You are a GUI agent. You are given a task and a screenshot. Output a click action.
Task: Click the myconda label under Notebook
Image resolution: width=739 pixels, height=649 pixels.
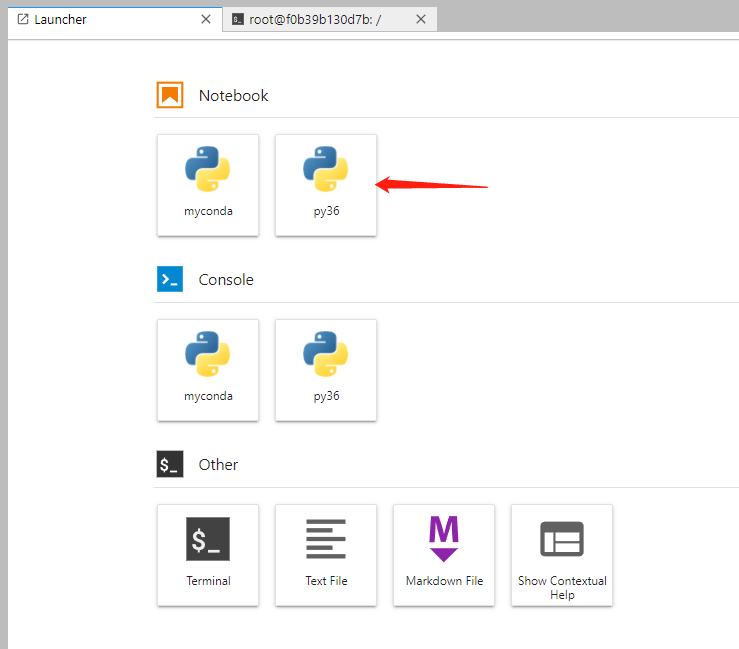(208, 211)
